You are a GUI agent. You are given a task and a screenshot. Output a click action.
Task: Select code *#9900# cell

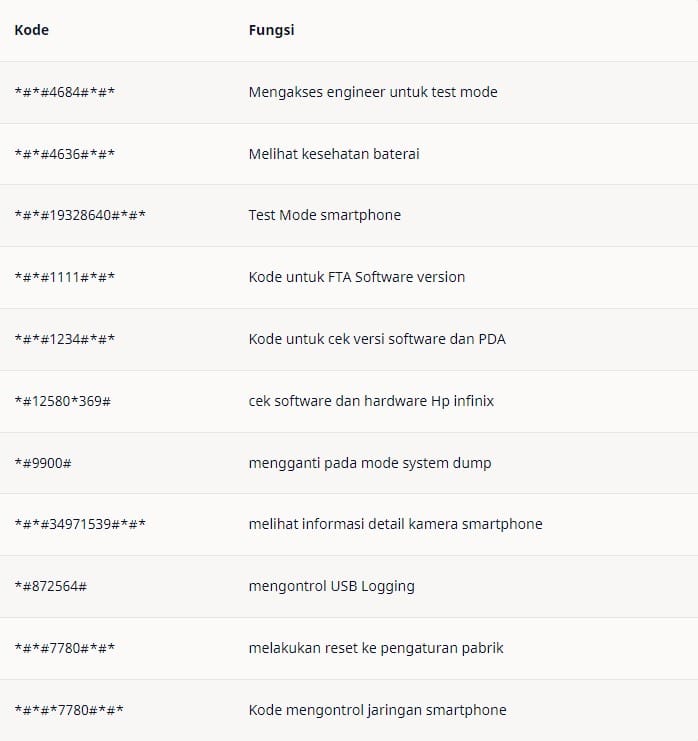click(43, 463)
